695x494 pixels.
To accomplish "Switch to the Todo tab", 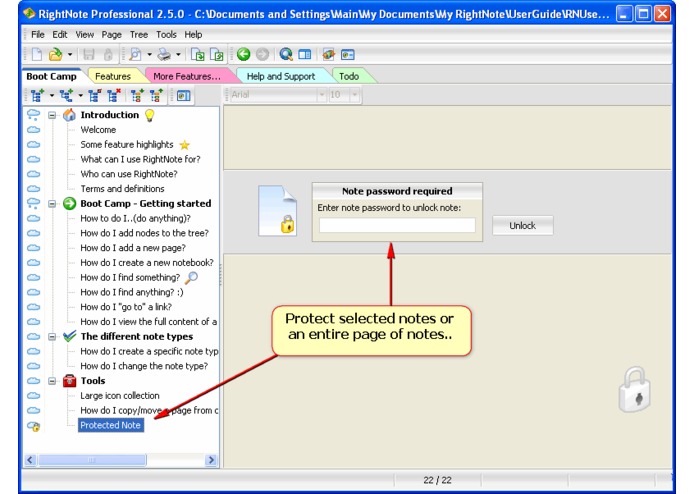I will (349, 76).
